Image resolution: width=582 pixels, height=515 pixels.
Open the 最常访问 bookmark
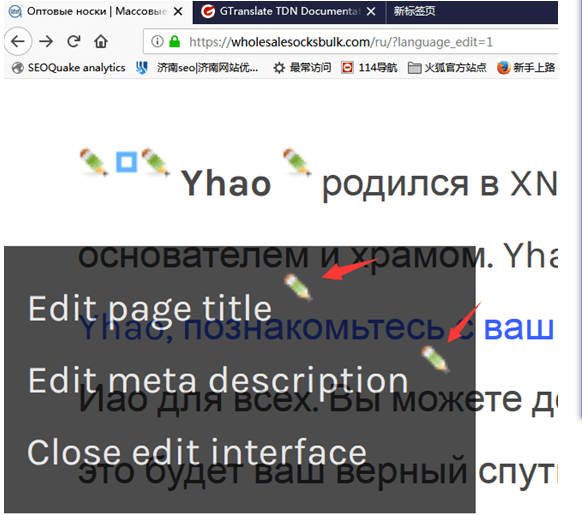[302, 68]
